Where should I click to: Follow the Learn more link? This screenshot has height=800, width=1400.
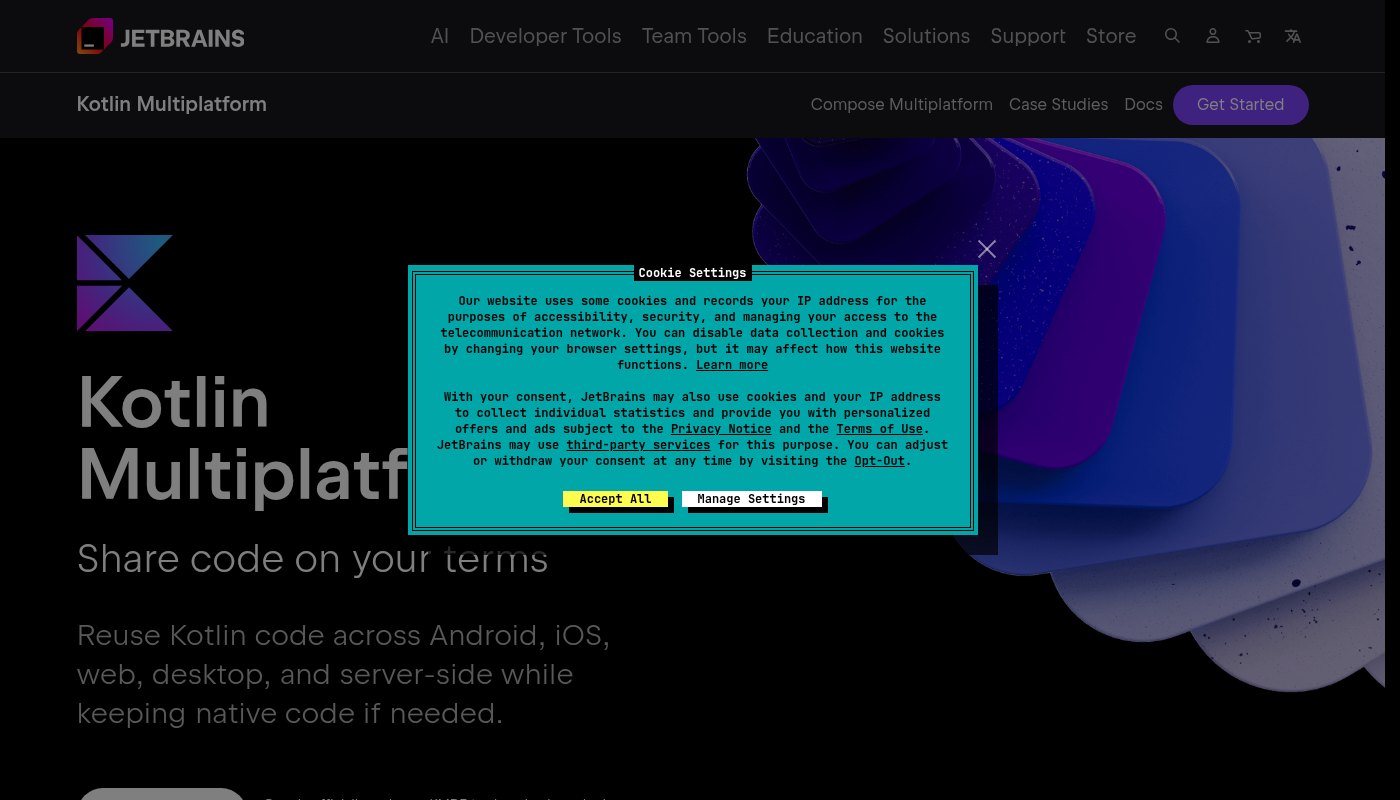pyautogui.click(x=732, y=365)
